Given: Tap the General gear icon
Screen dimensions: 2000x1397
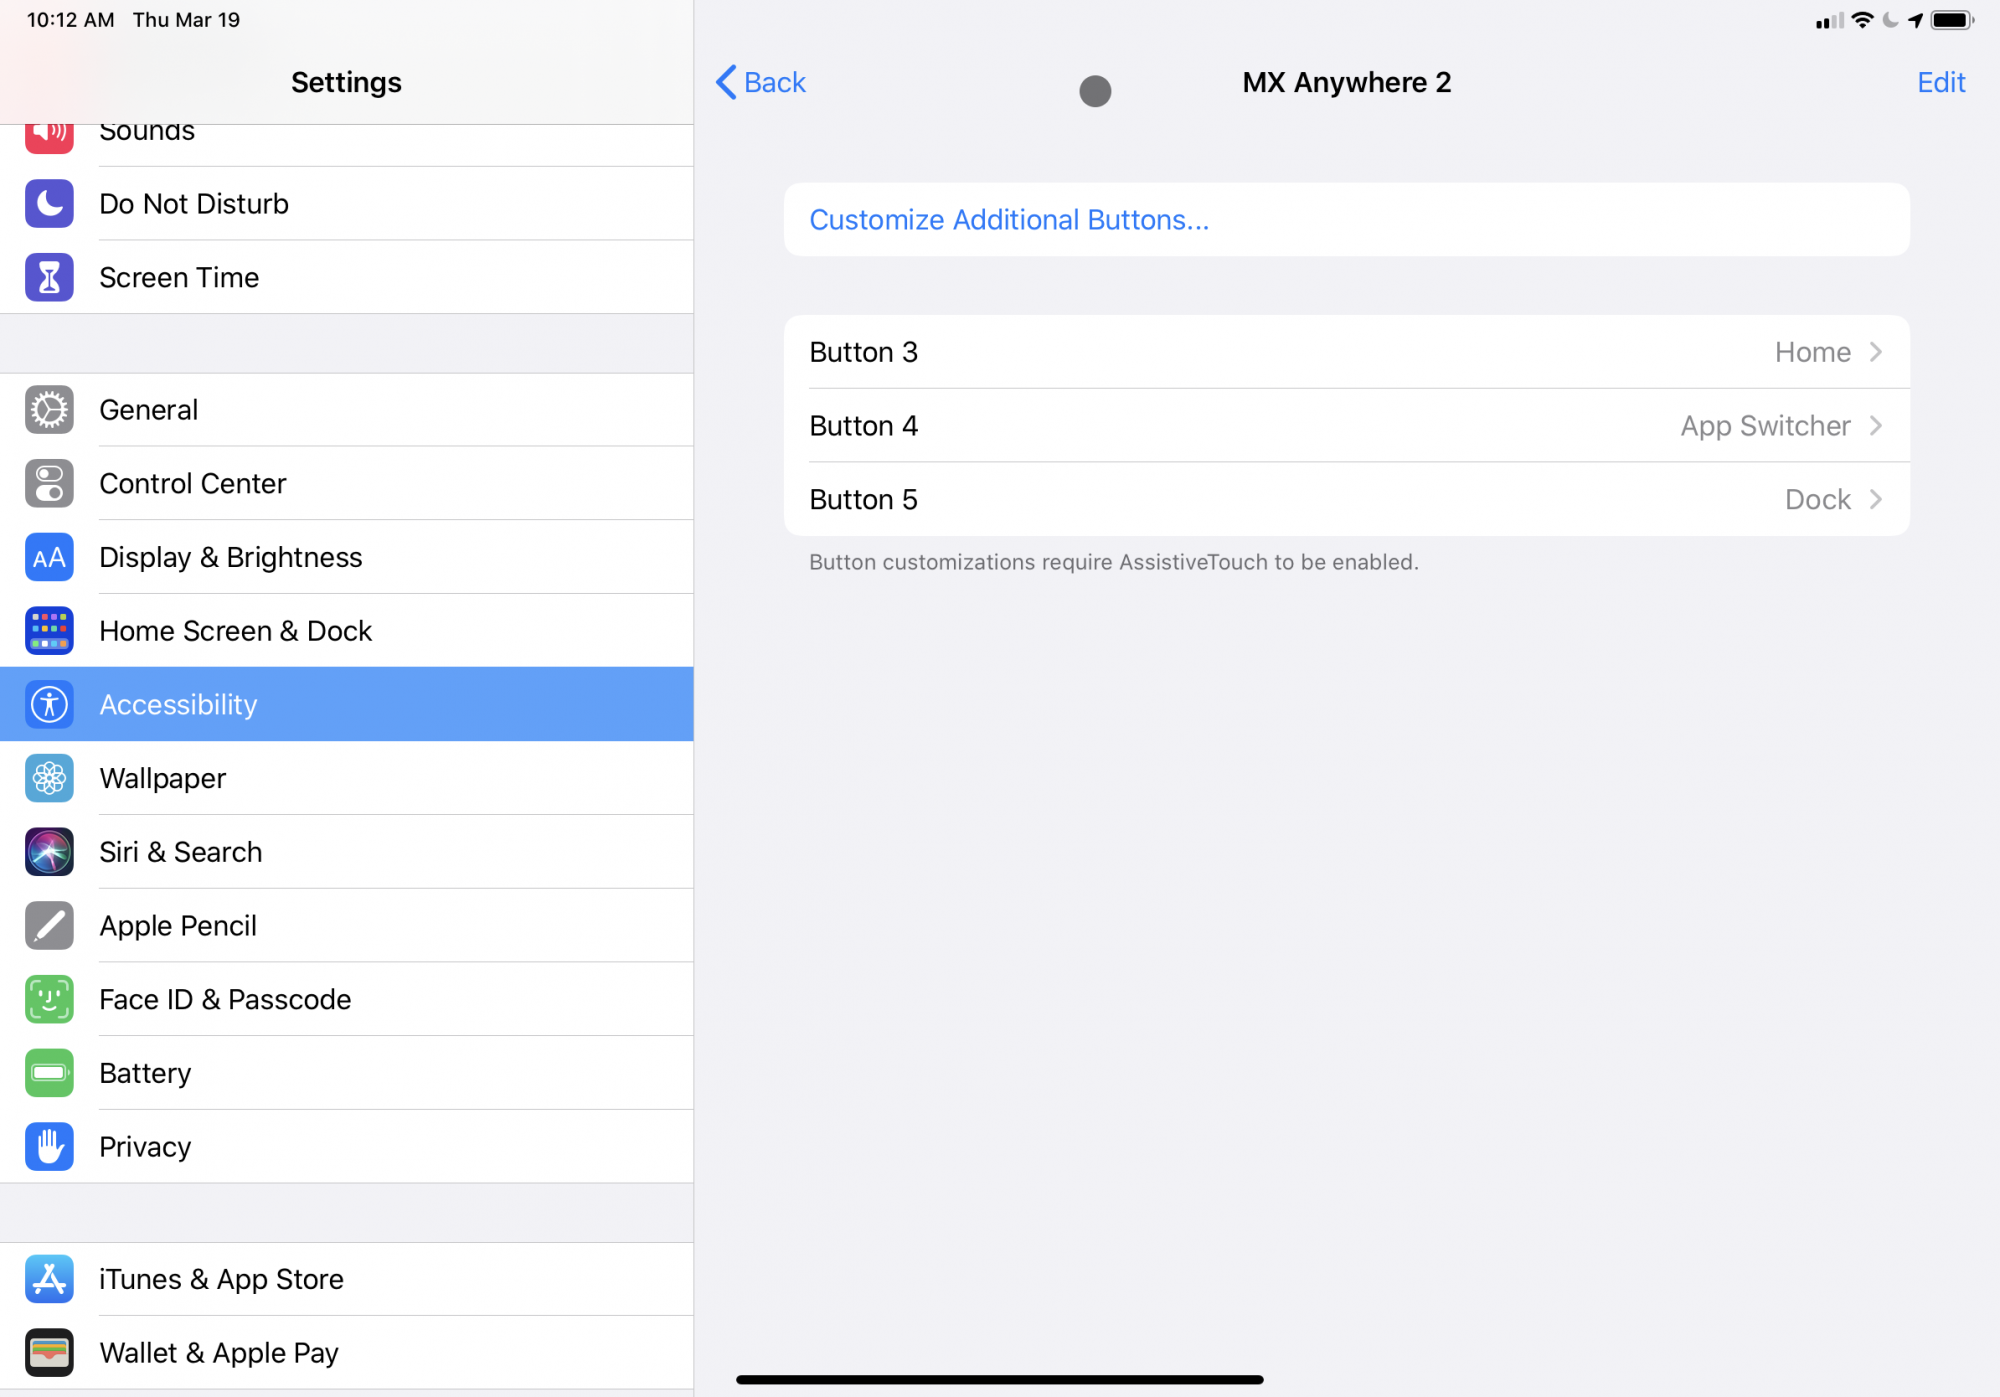Looking at the screenshot, I should tap(49, 410).
